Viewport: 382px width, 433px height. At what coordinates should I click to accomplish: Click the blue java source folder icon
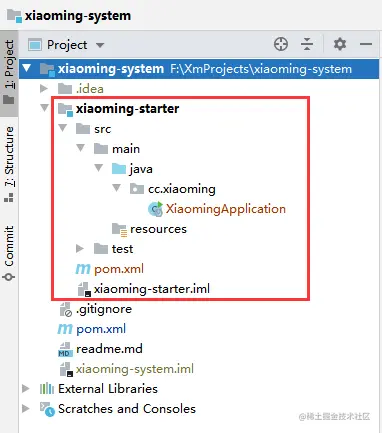(x=119, y=169)
